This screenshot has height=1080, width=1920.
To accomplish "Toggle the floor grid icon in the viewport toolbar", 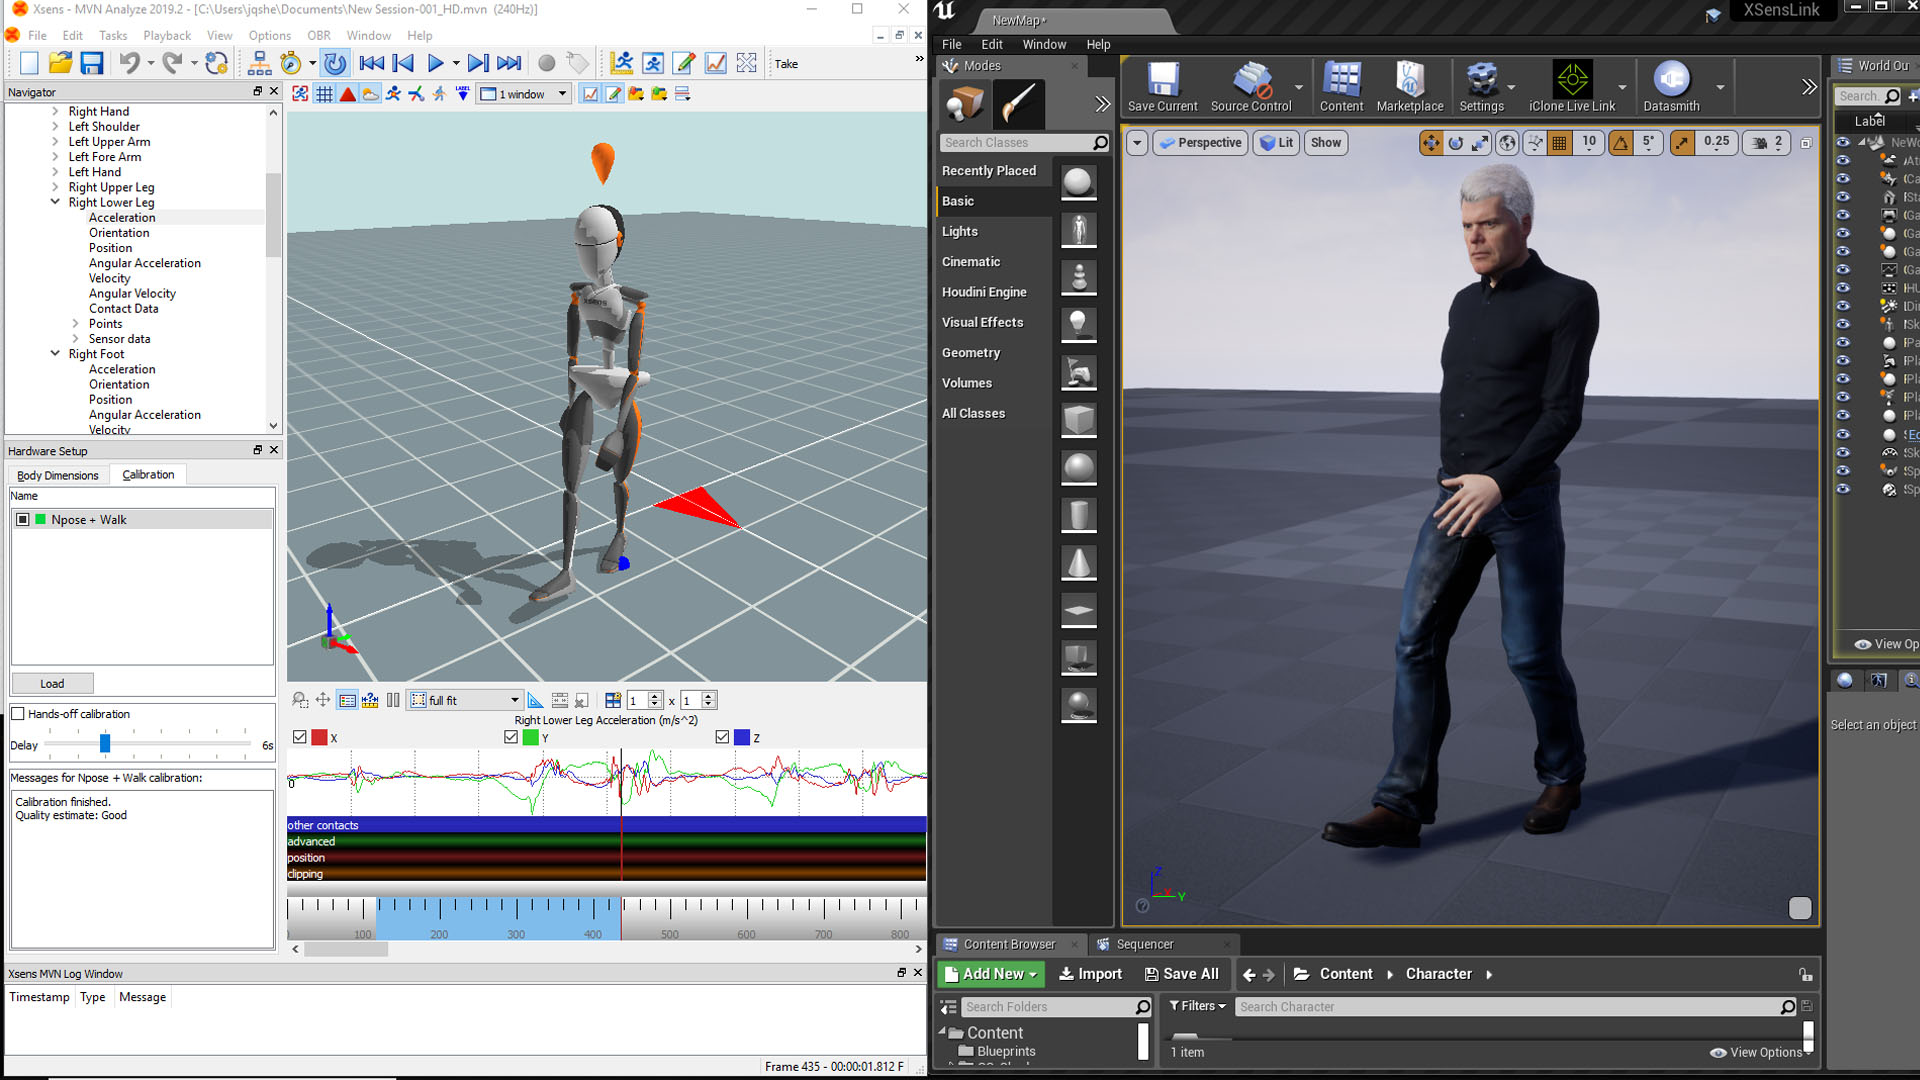I will 324,94.
